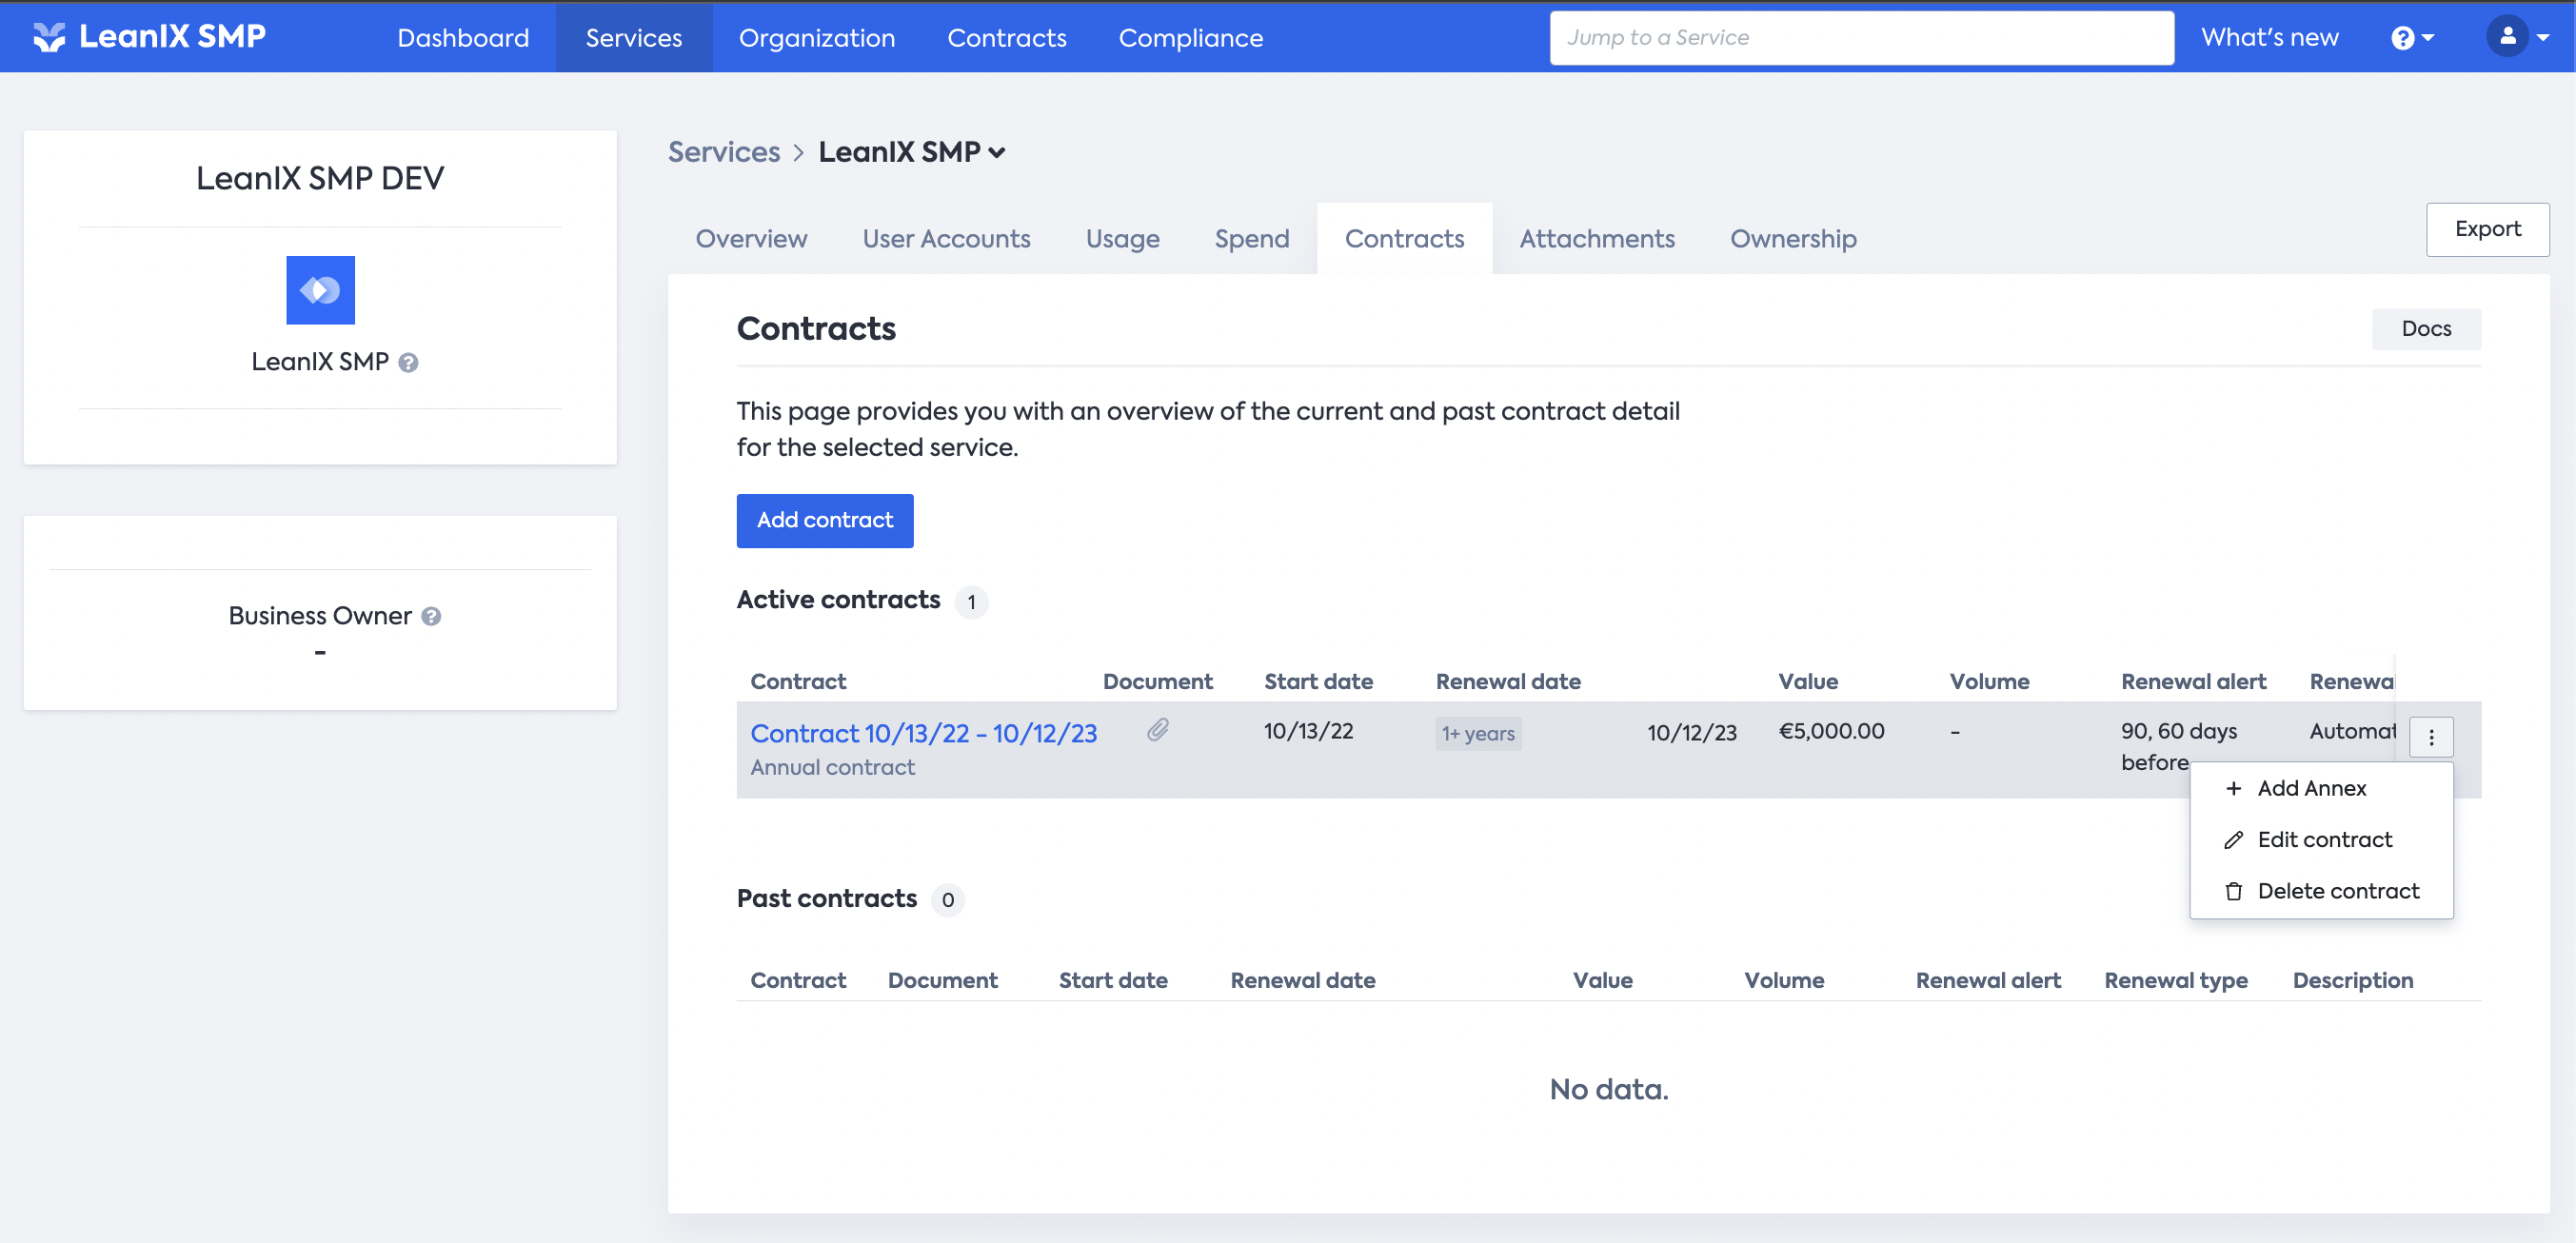Click the paperclip document attachment icon
Screen dimensions: 2576x1243
click(1157, 730)
